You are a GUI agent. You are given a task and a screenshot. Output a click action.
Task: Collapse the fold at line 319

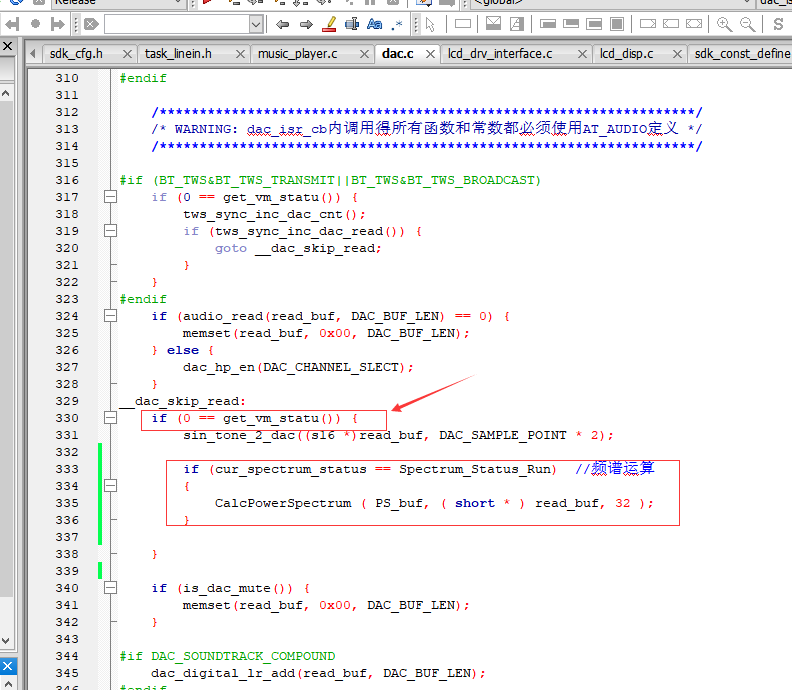pos(110,231)
